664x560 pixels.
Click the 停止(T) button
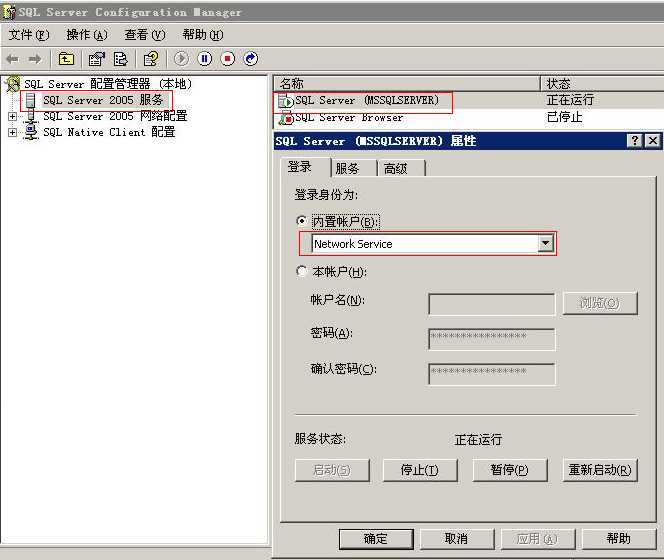[420, 470]
